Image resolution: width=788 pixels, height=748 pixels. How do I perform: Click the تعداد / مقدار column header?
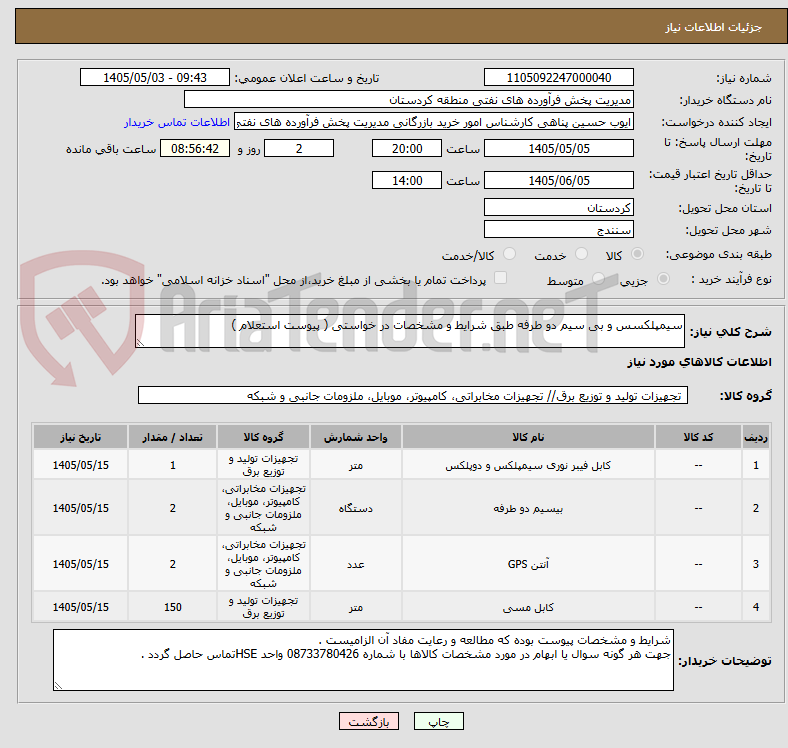172,437
